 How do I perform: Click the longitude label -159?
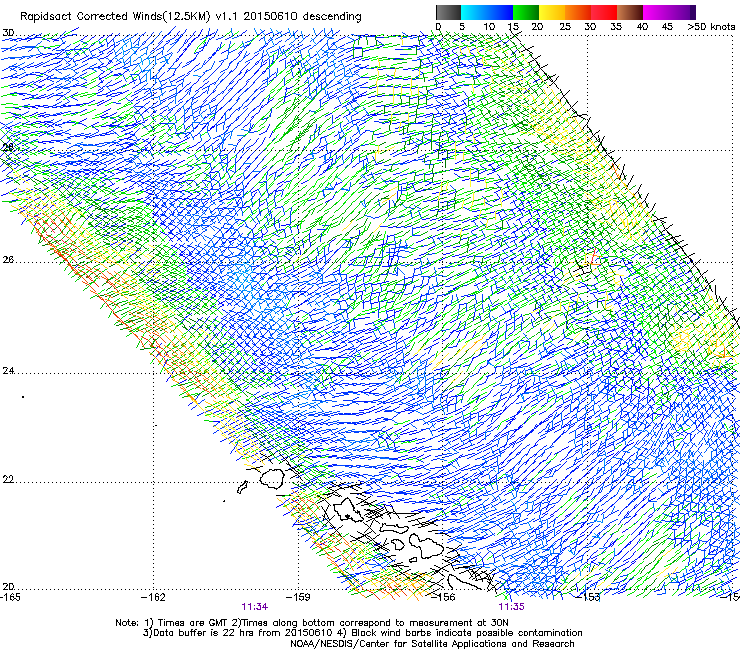click(x=298, y=597)
